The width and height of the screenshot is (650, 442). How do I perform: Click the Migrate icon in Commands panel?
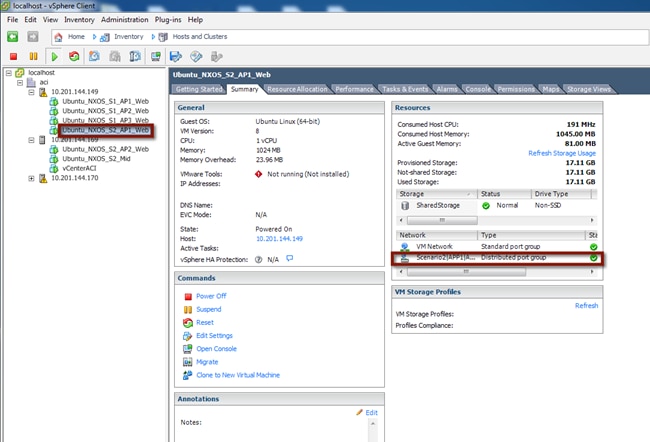(188, 362)
